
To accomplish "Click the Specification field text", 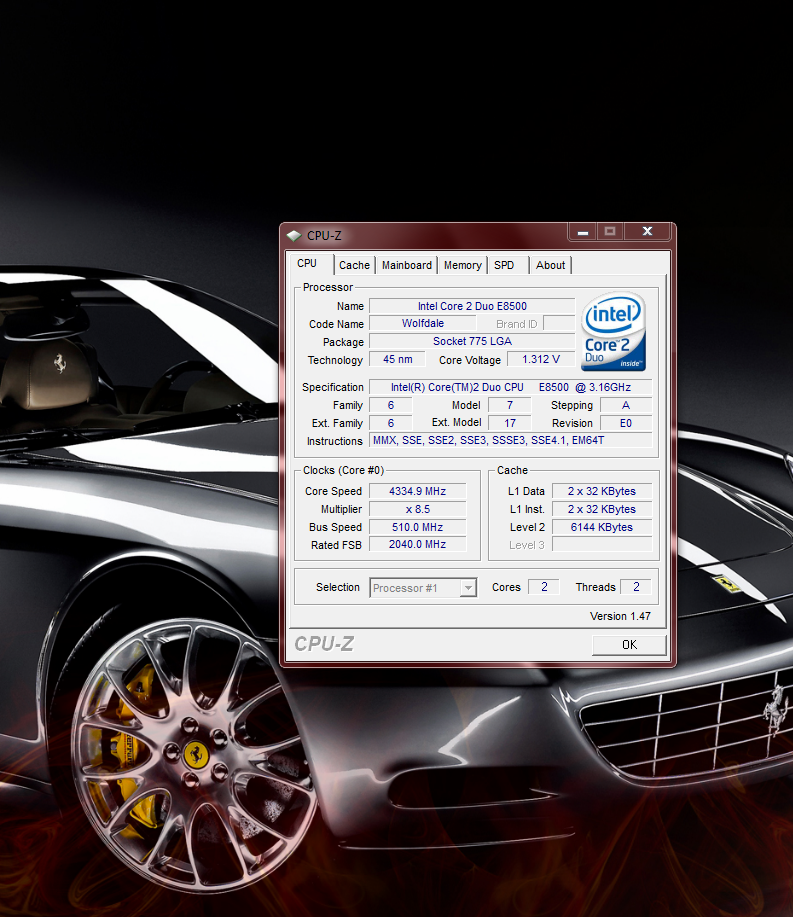I will [511, 387].
